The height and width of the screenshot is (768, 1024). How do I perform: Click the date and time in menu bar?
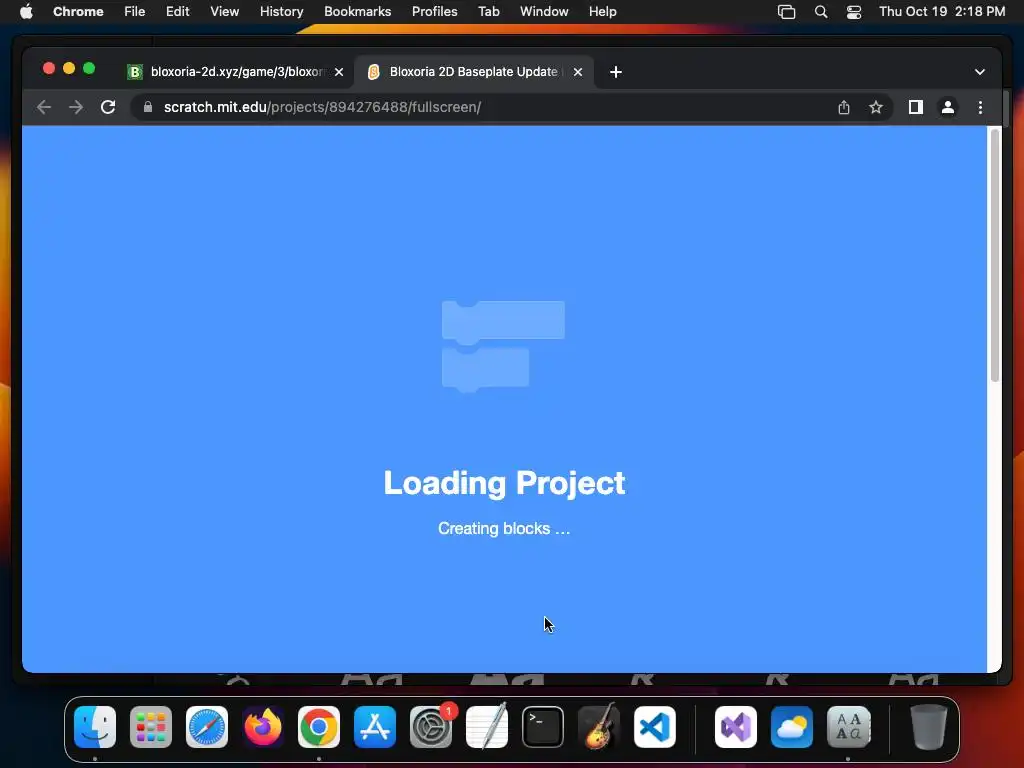pyautogui.click(x=942, y=12)
